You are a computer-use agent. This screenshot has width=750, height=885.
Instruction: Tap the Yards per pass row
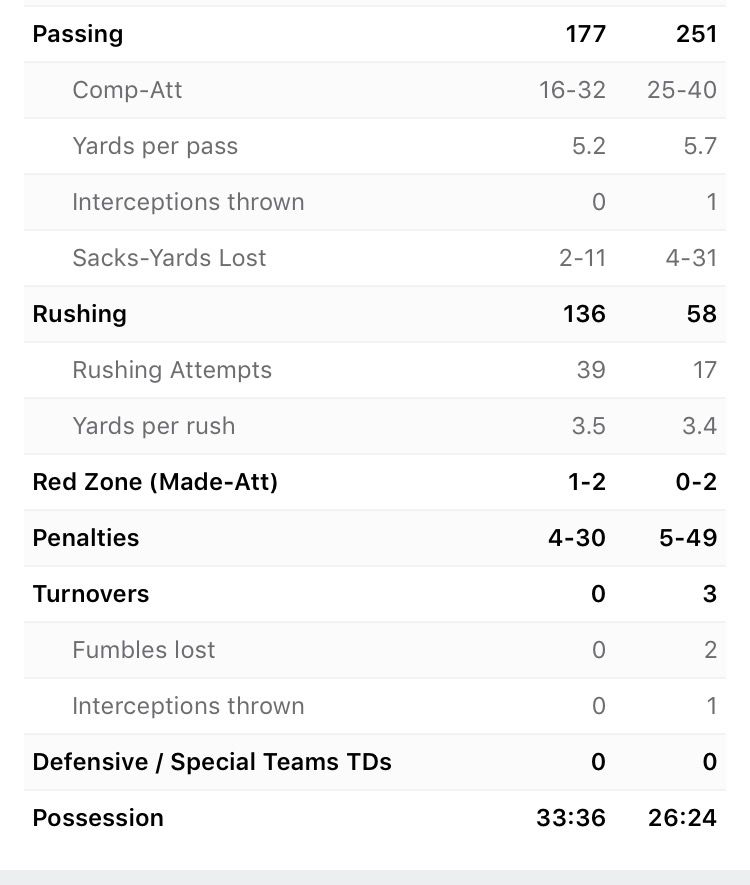click(375, 146)
